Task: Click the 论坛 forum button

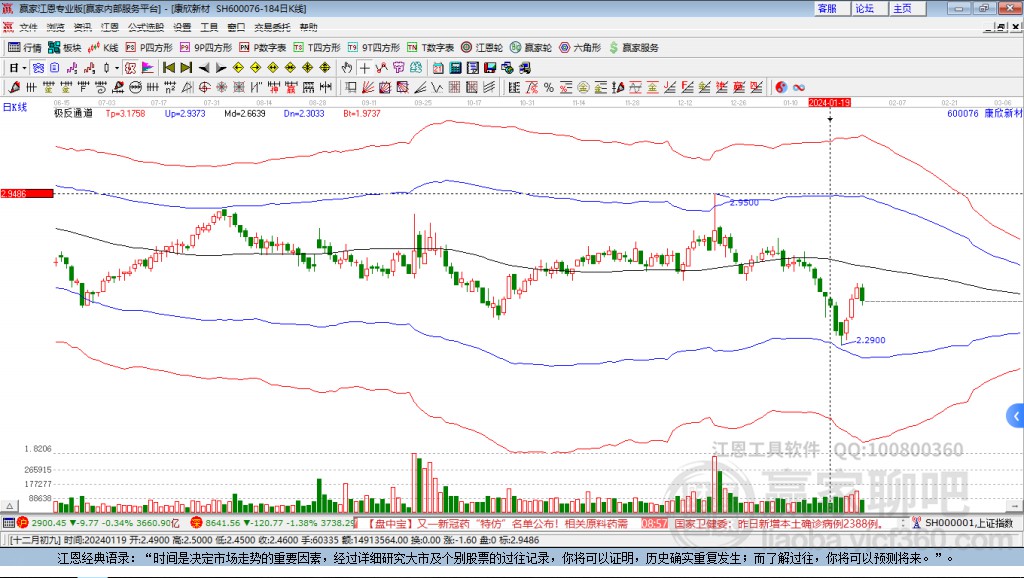Action: point(869,8)
